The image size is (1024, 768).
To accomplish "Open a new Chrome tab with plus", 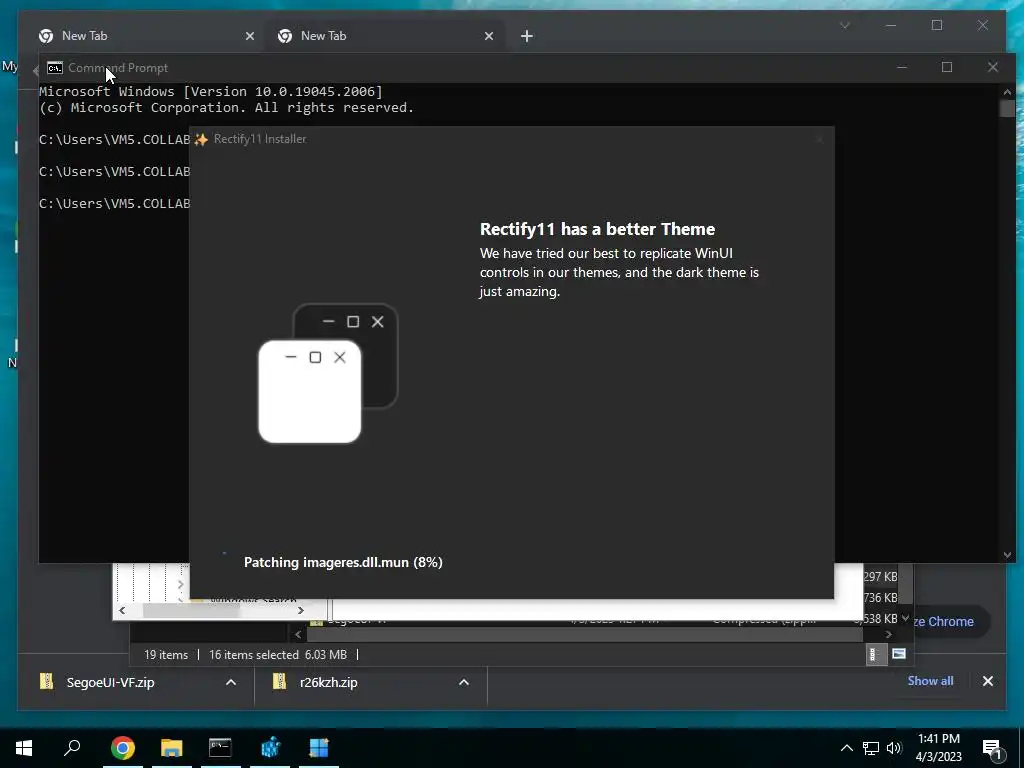I will 527,37.
